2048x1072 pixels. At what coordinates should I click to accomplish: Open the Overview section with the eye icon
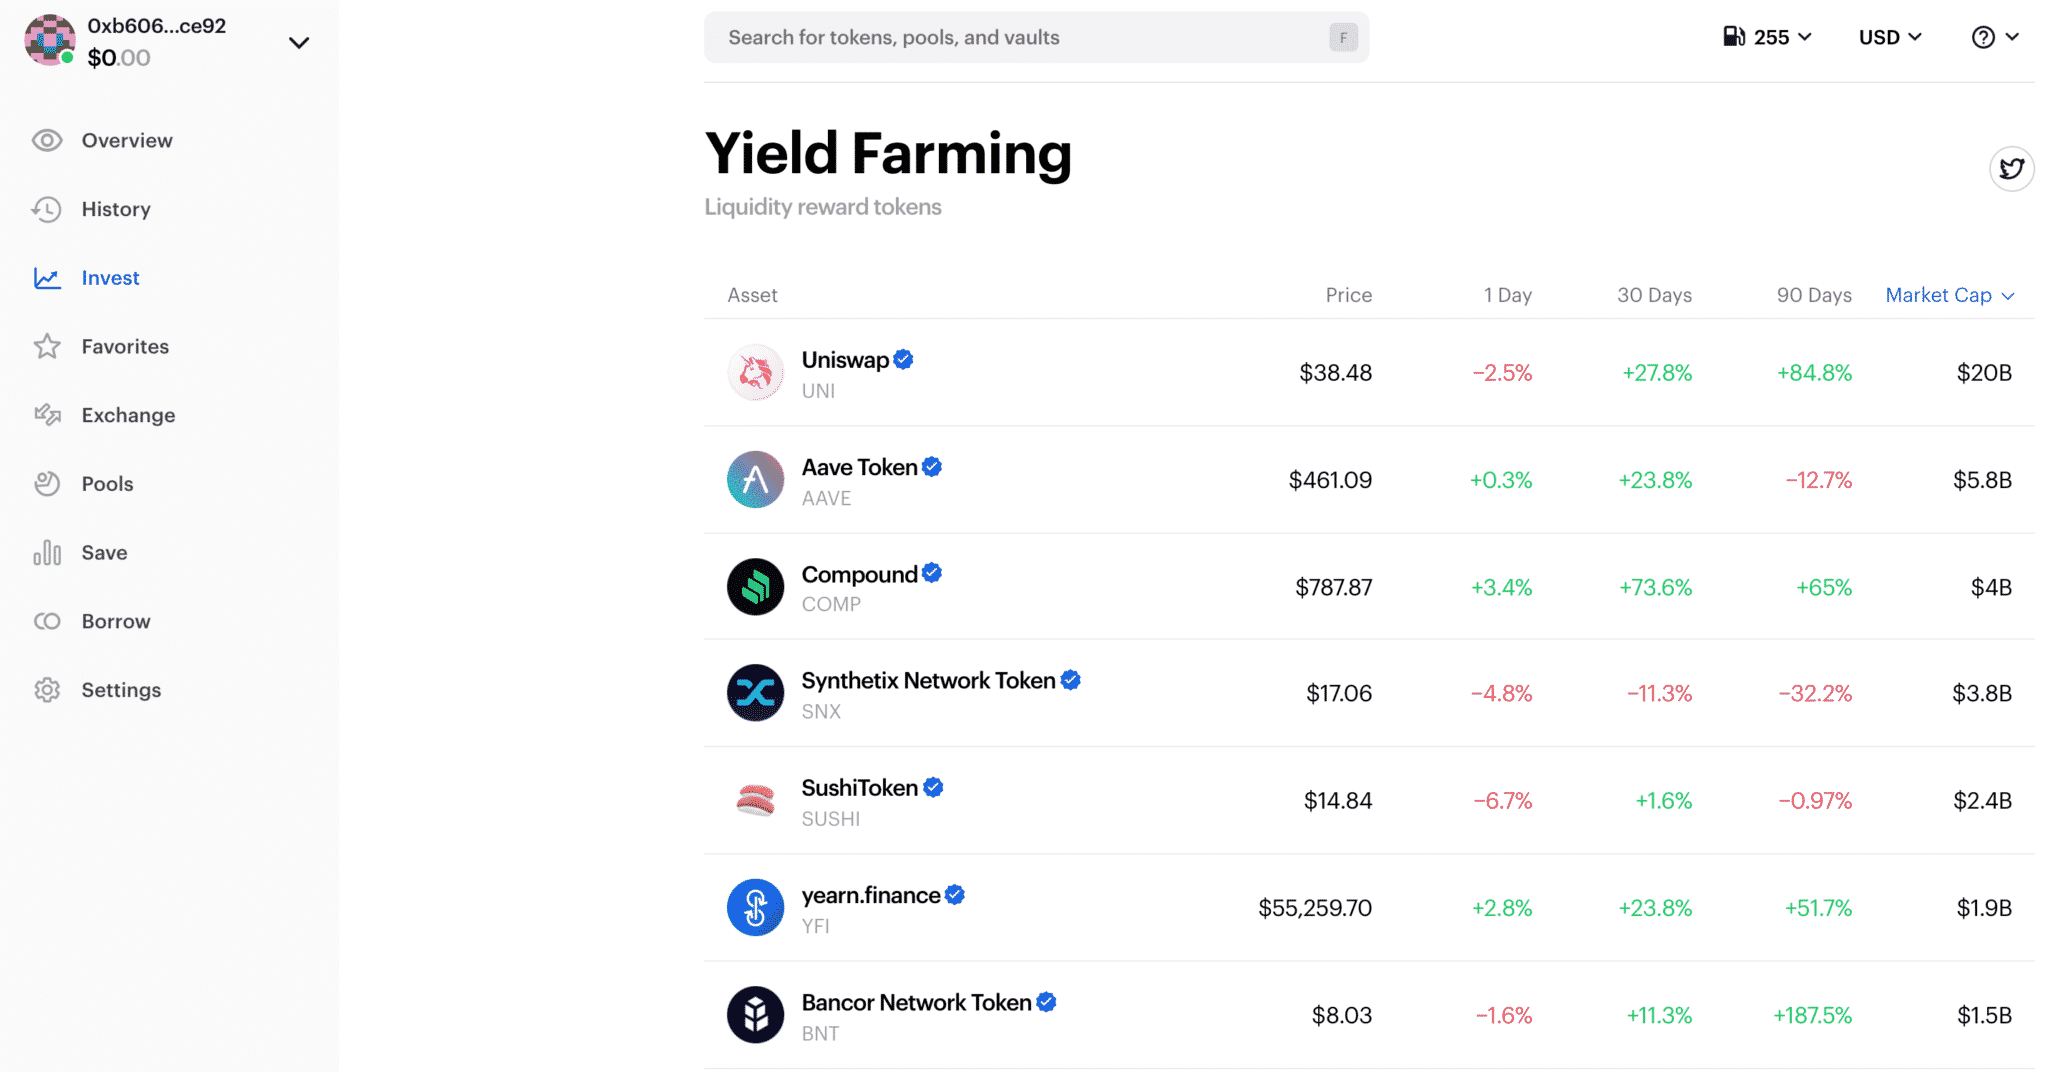(x=47, y=140)
